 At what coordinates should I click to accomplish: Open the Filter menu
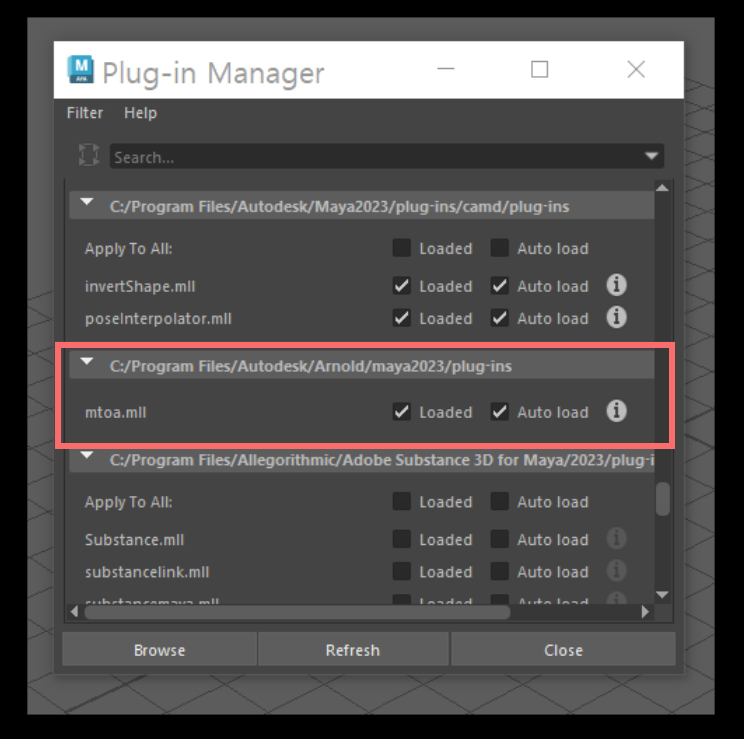85,113
